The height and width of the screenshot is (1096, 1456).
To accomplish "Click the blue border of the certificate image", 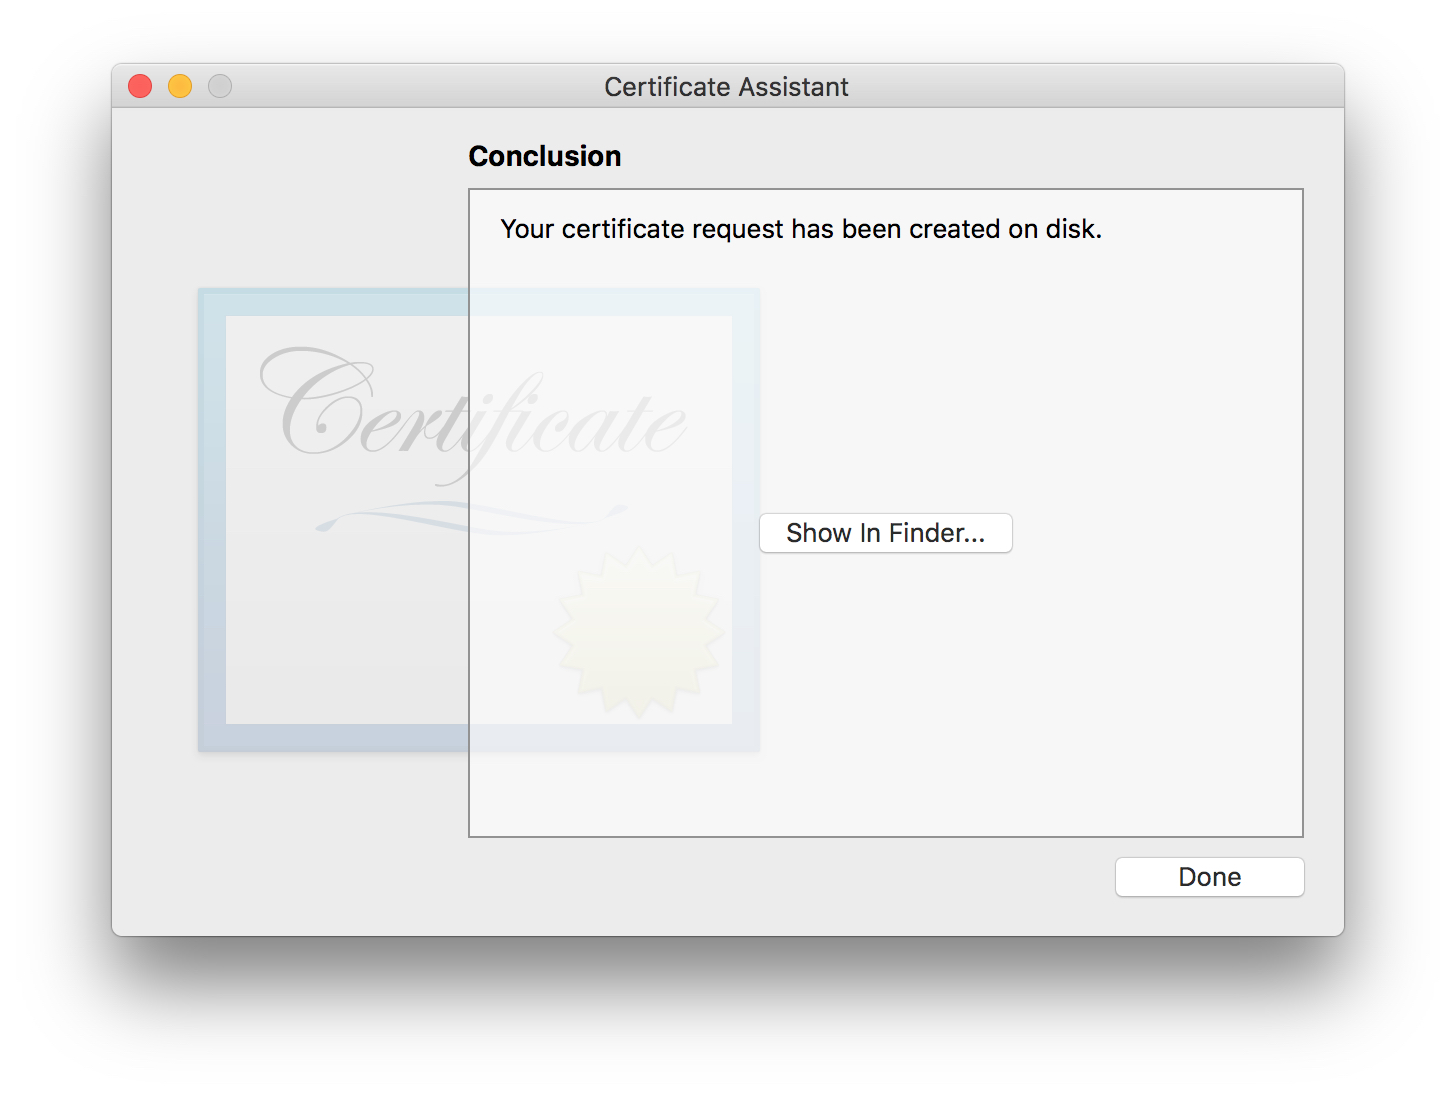I will click(211, 520).
